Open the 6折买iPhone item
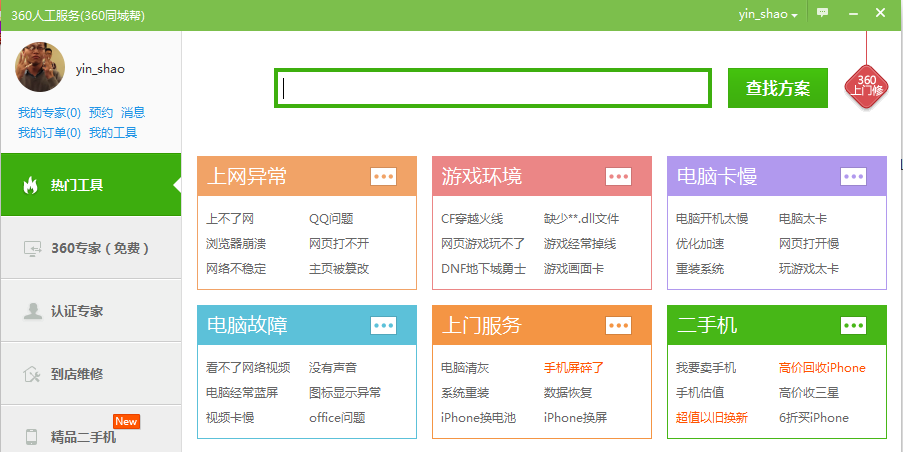This screenshot has height=452, width=903. (x=813, y=417)
